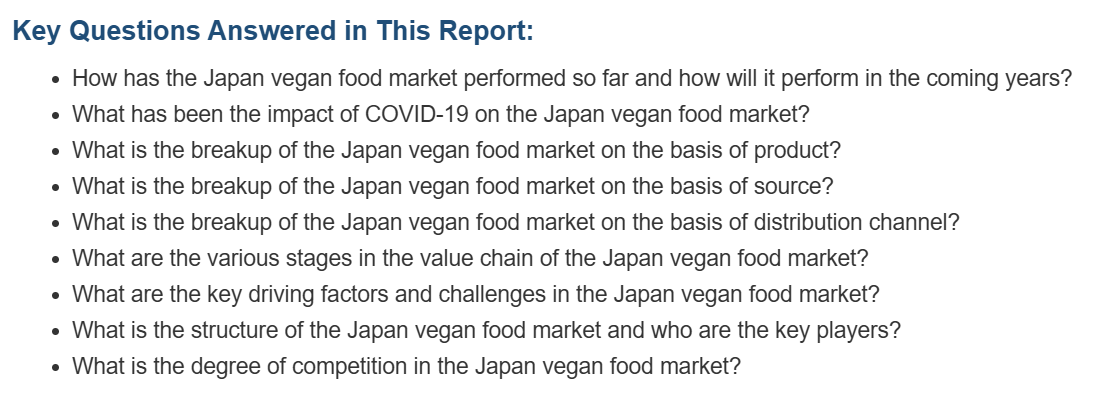
Task: Click the breakup on basis of source question
Action: [452, 186]
